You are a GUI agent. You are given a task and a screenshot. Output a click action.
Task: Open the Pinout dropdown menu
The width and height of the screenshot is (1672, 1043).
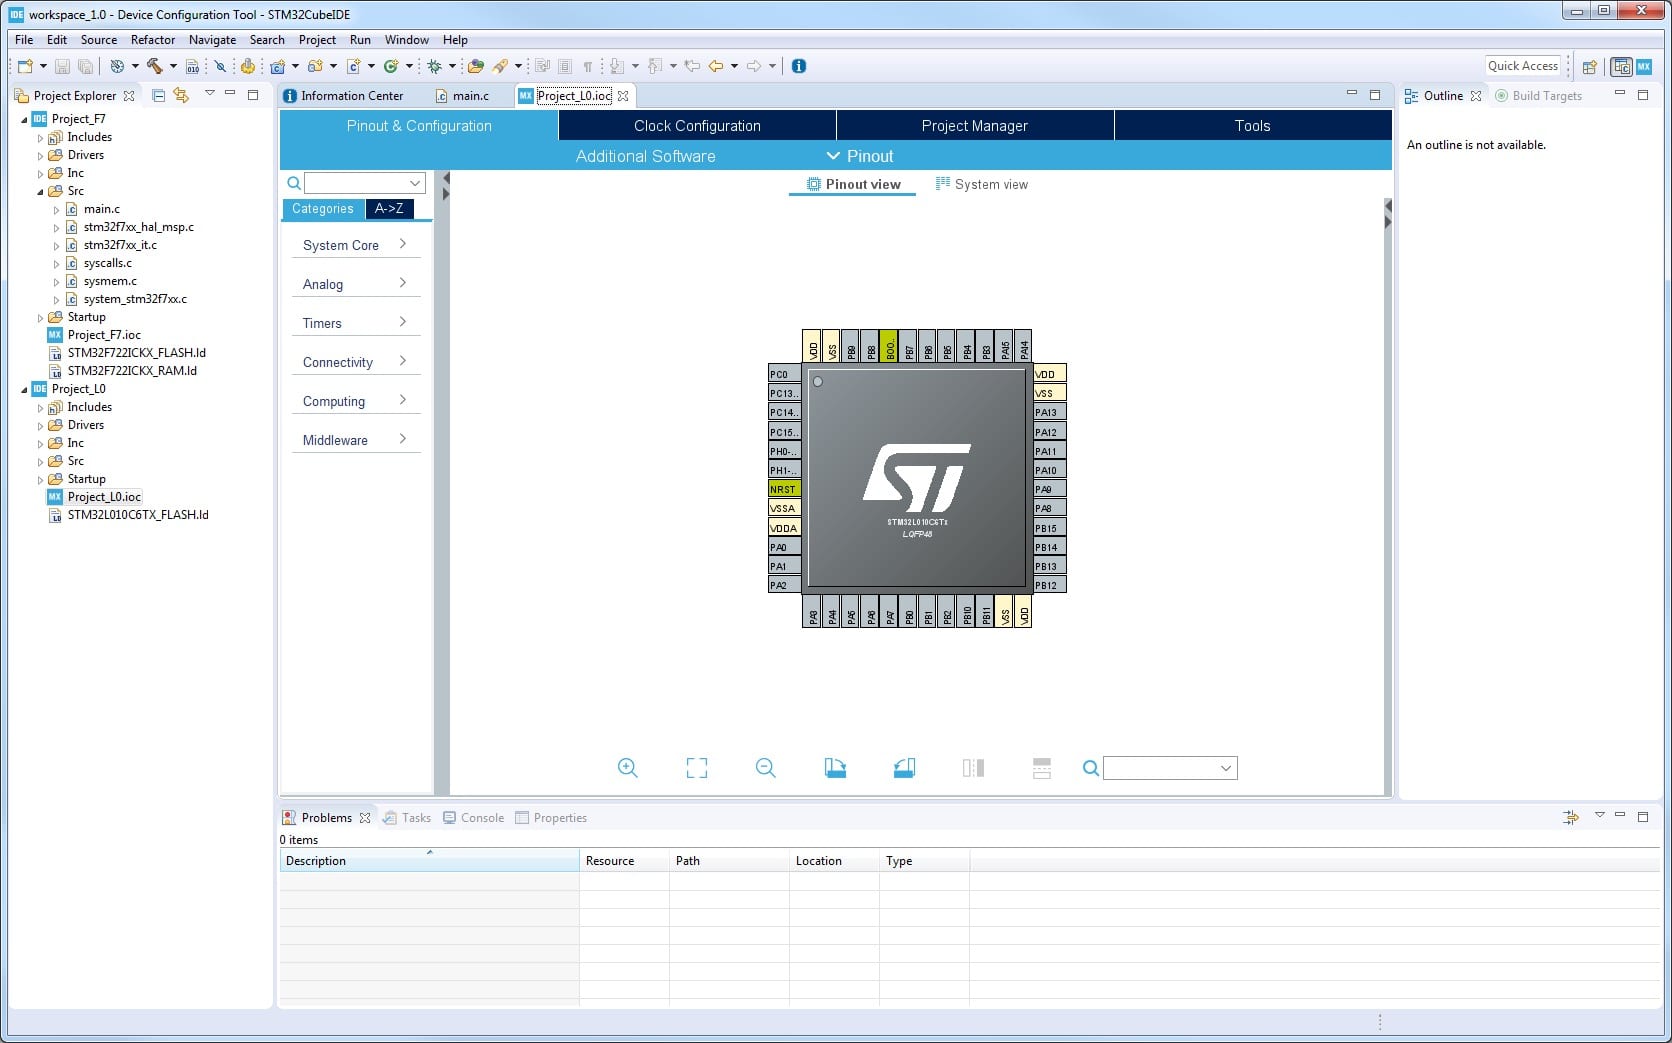point(860,156)
